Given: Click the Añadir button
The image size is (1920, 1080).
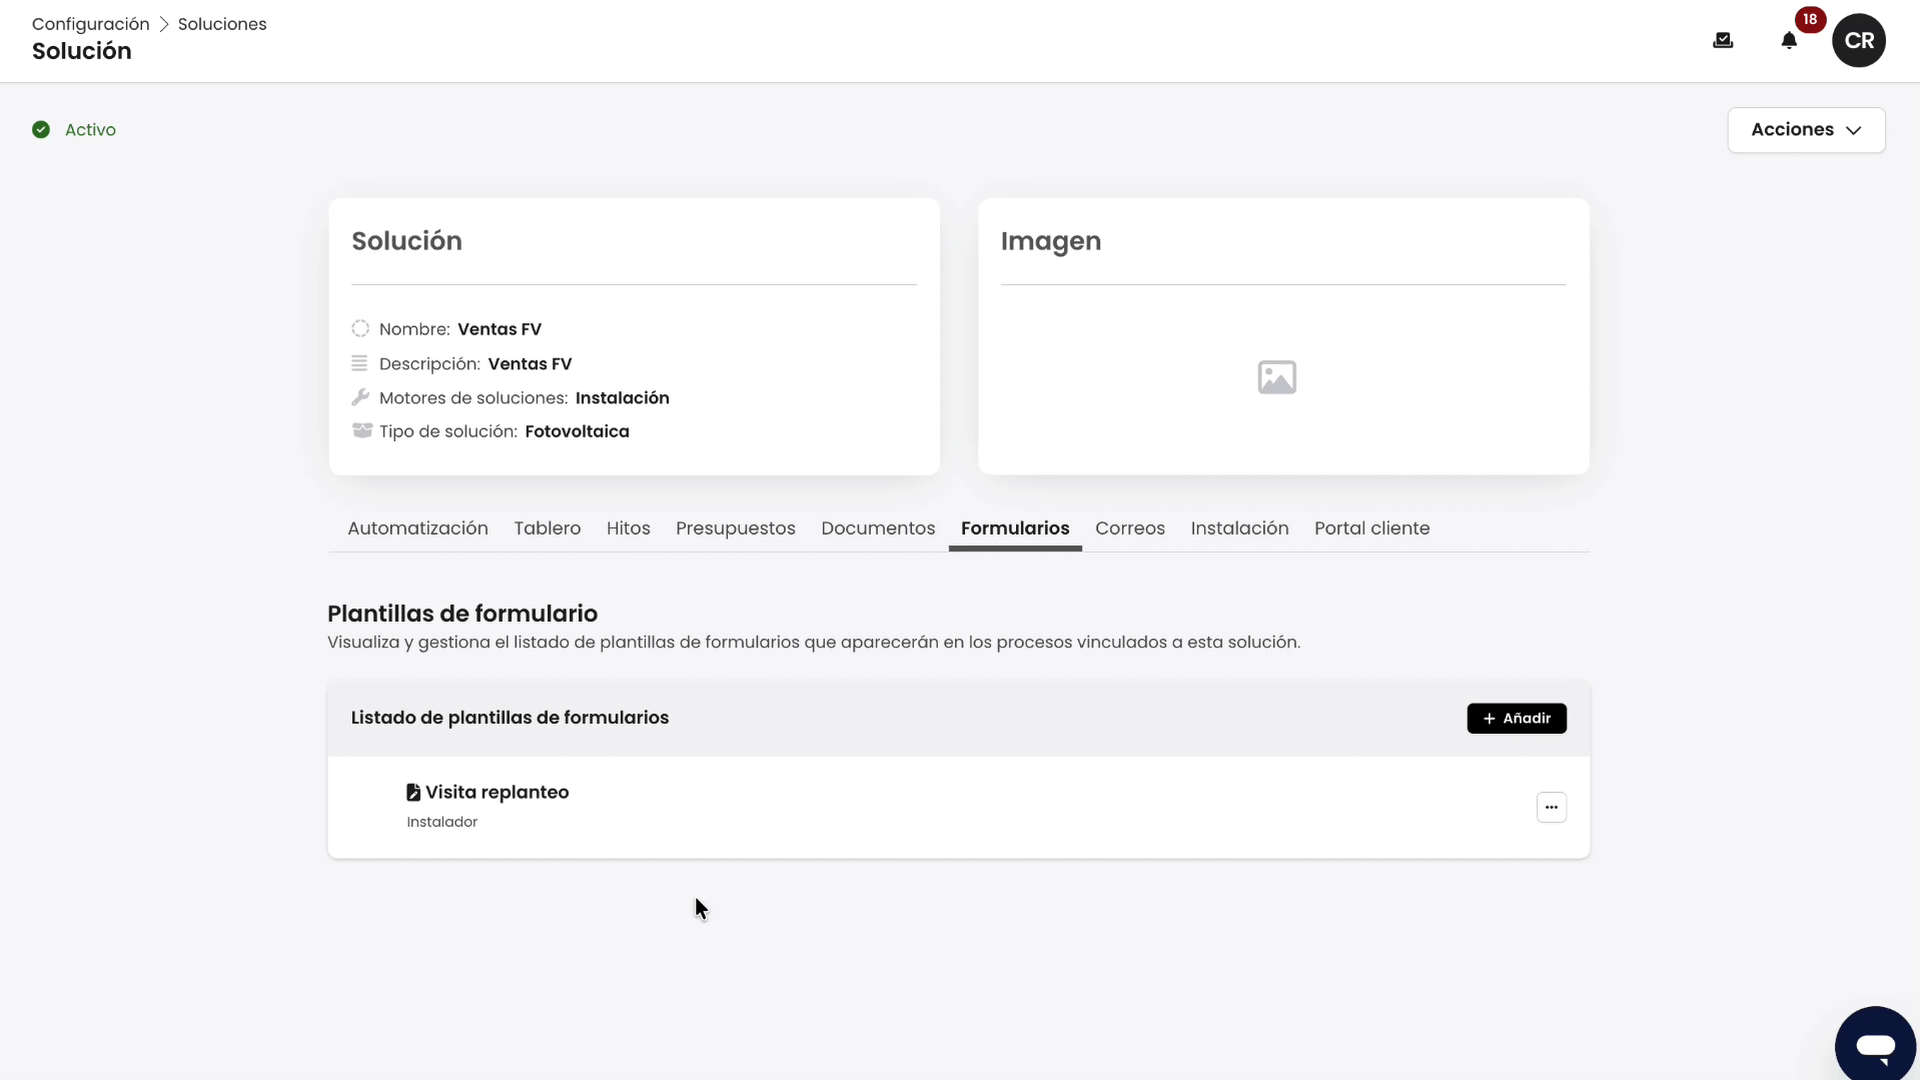Looking at the screenshot, I should pyautogui.click(x=1516, y=718).
